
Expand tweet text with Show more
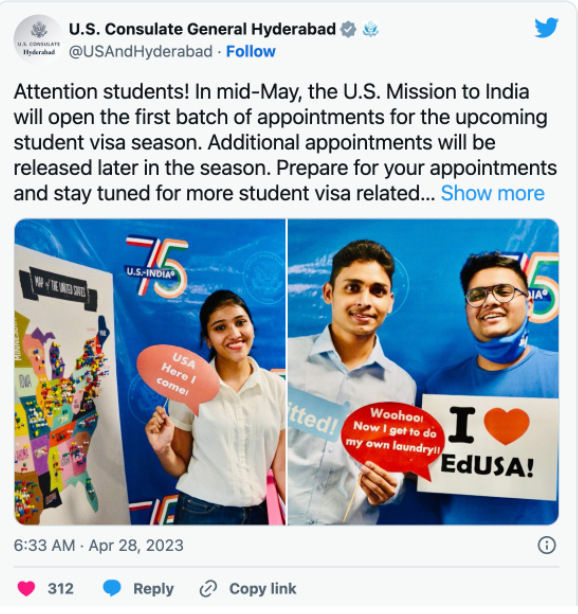[493, 193]
